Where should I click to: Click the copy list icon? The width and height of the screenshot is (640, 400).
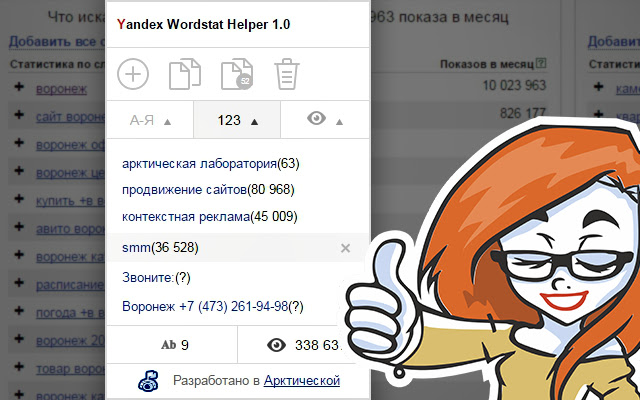(185, 74)
